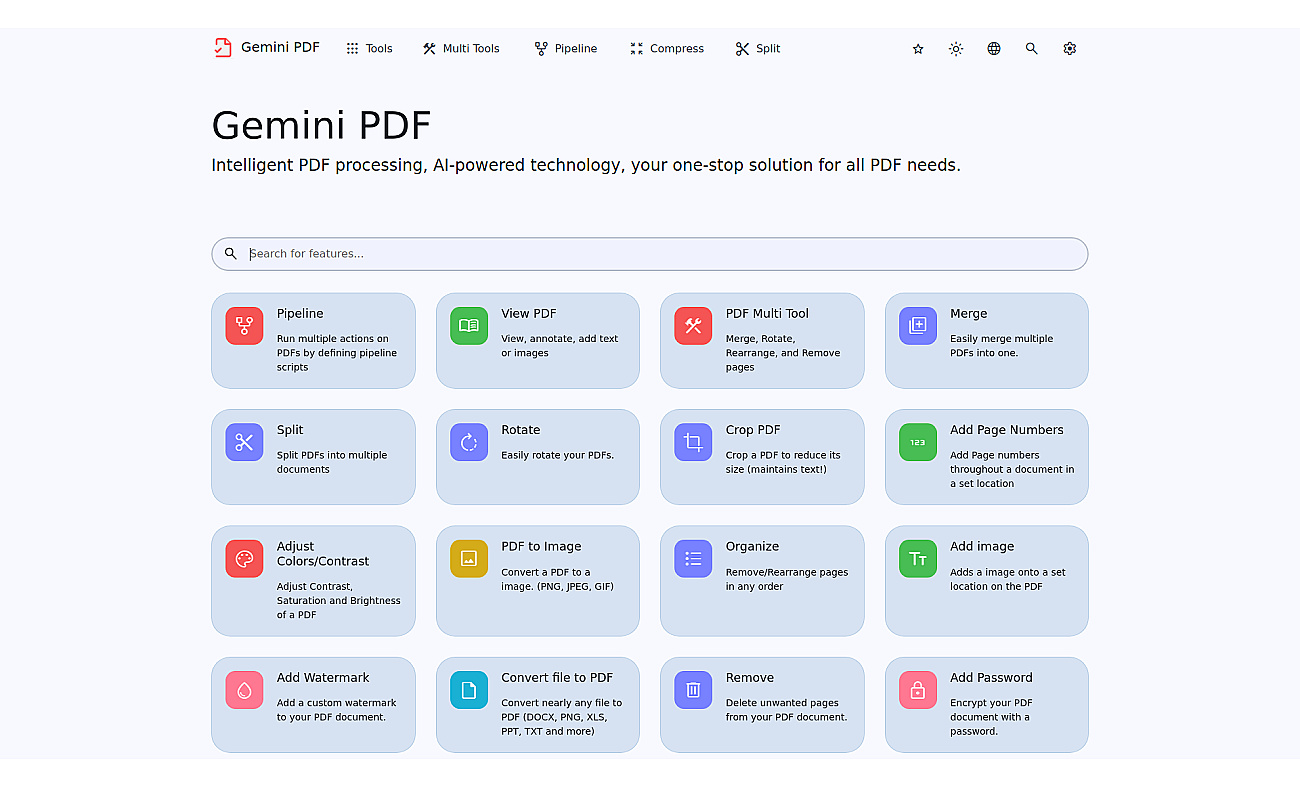Image resolution: width=1300 pixels, height=788 pixels.
Task: Click the View PDF green book icon
Action: (x=469, y=326)
